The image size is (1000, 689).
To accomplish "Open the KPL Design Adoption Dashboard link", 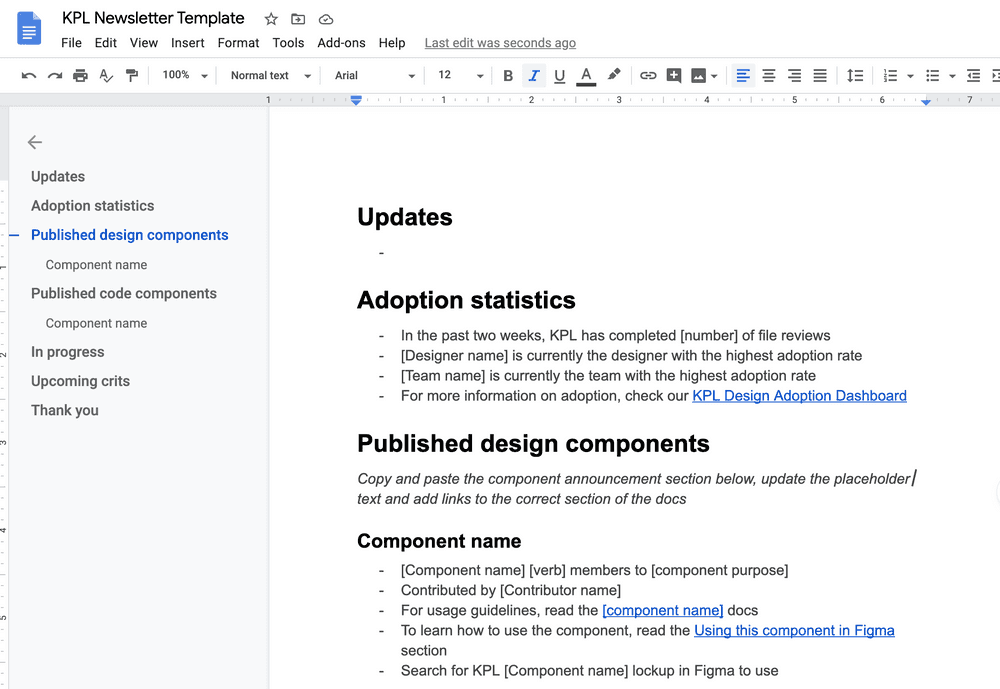I will 799,395.
